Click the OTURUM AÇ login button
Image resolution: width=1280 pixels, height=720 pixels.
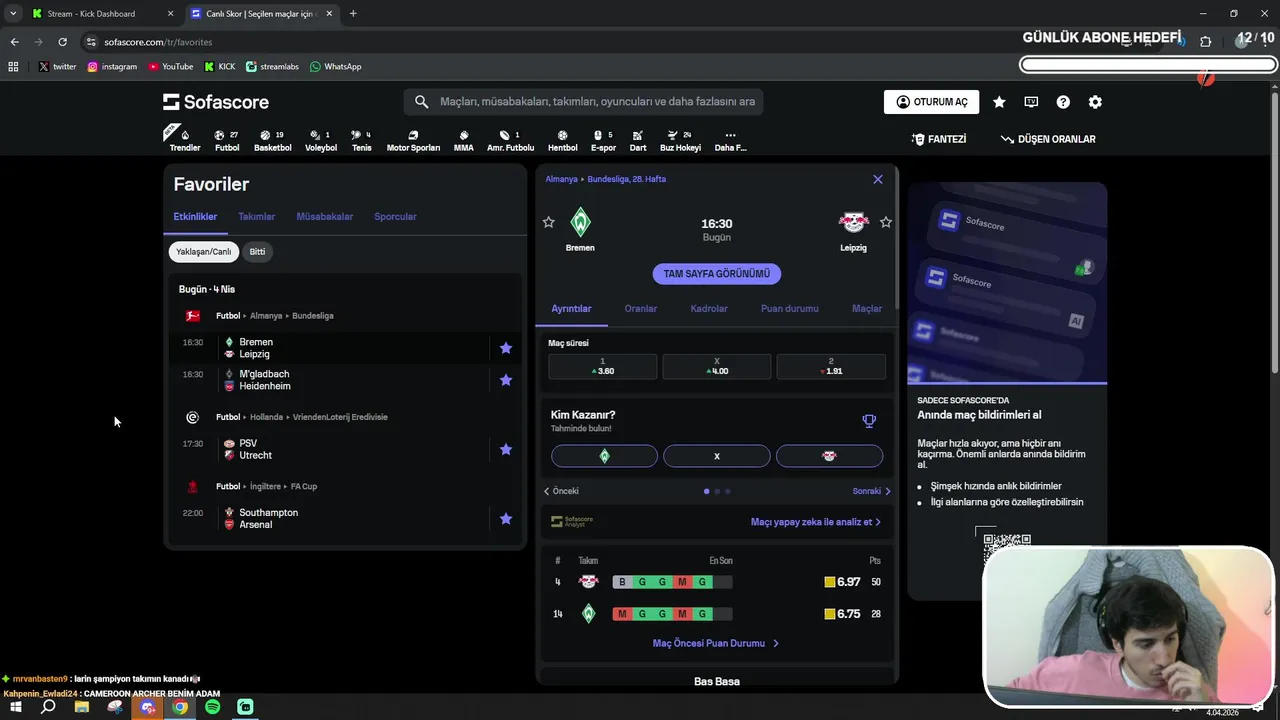931,102
